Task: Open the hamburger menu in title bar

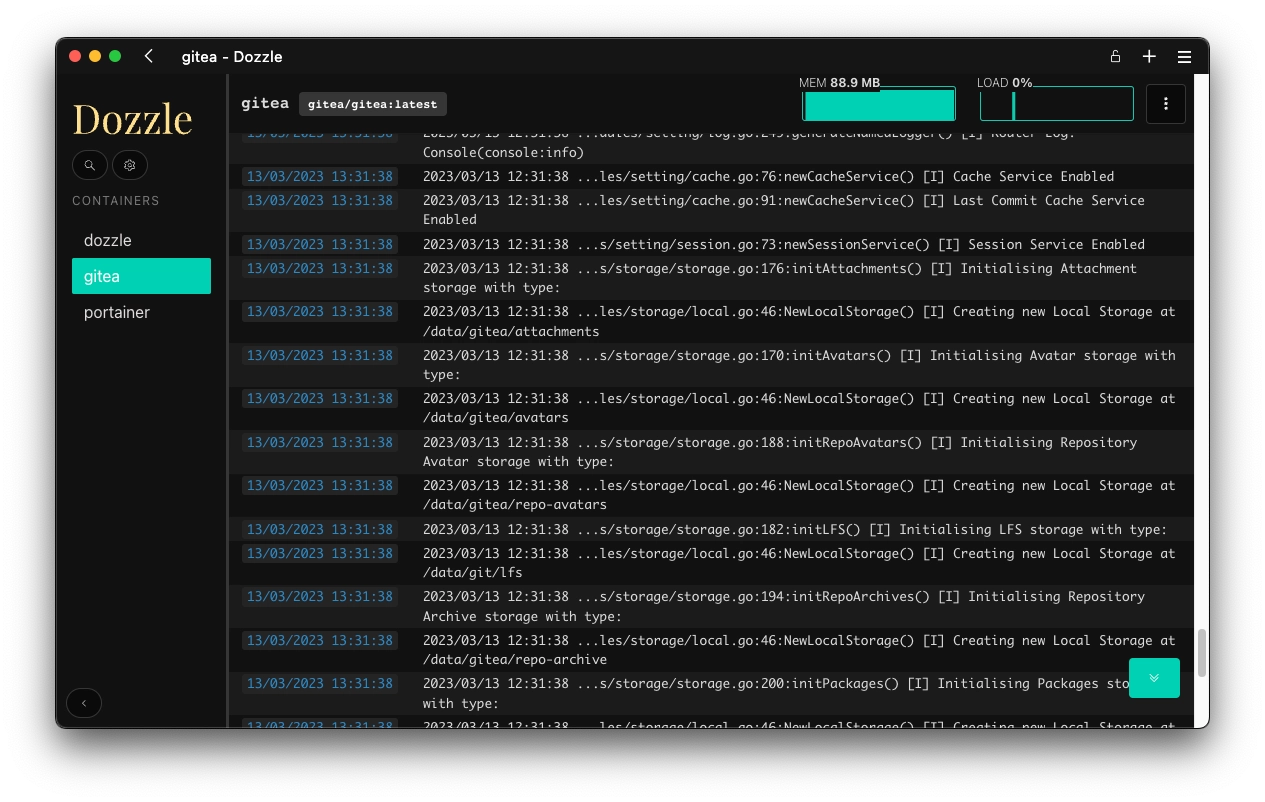Action: pyautogui.click(x=1184, y=57)
